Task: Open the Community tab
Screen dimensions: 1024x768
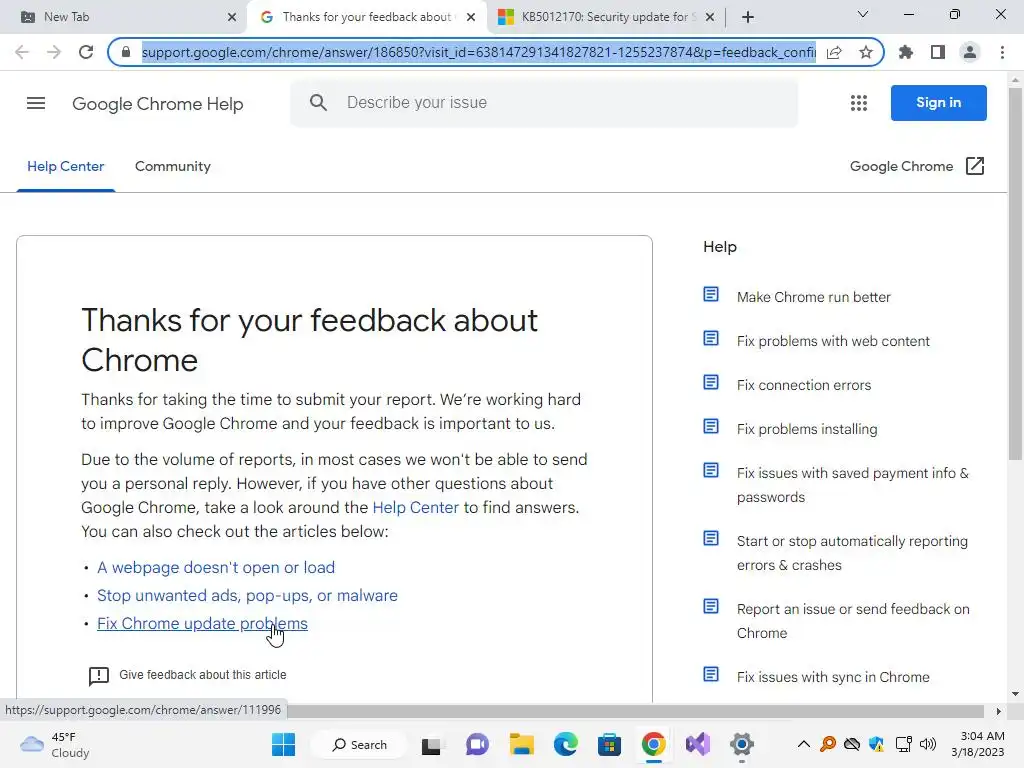Action: [173, 167]
